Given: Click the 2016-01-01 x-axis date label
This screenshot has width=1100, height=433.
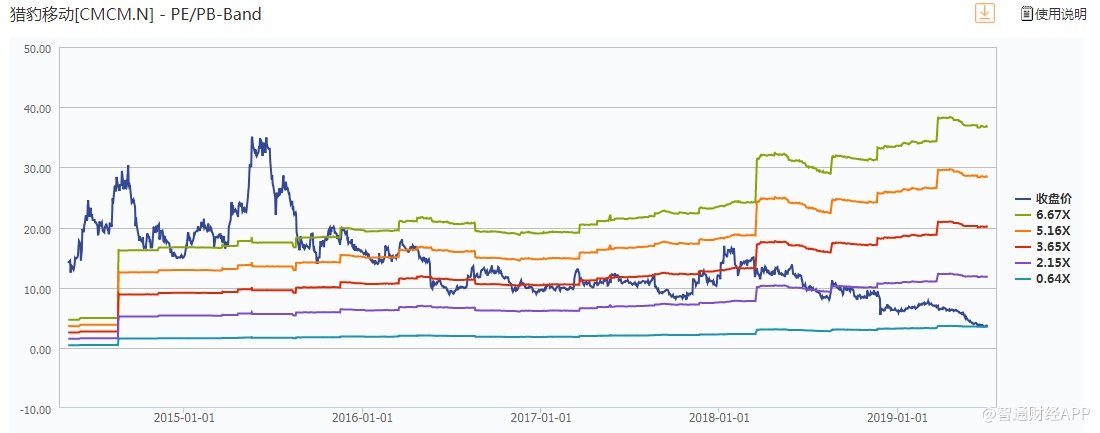Looking at the screenshot, I should coord(361,417).
